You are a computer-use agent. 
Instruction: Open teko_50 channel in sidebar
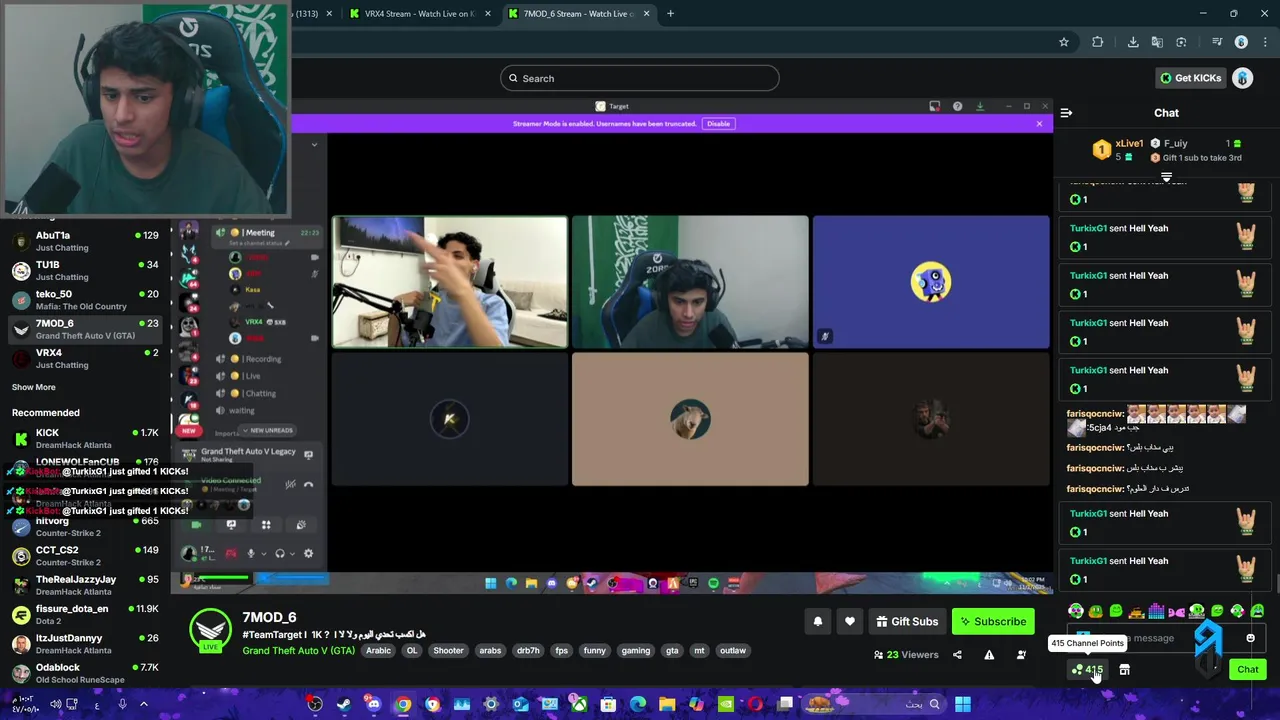point(85,300)
